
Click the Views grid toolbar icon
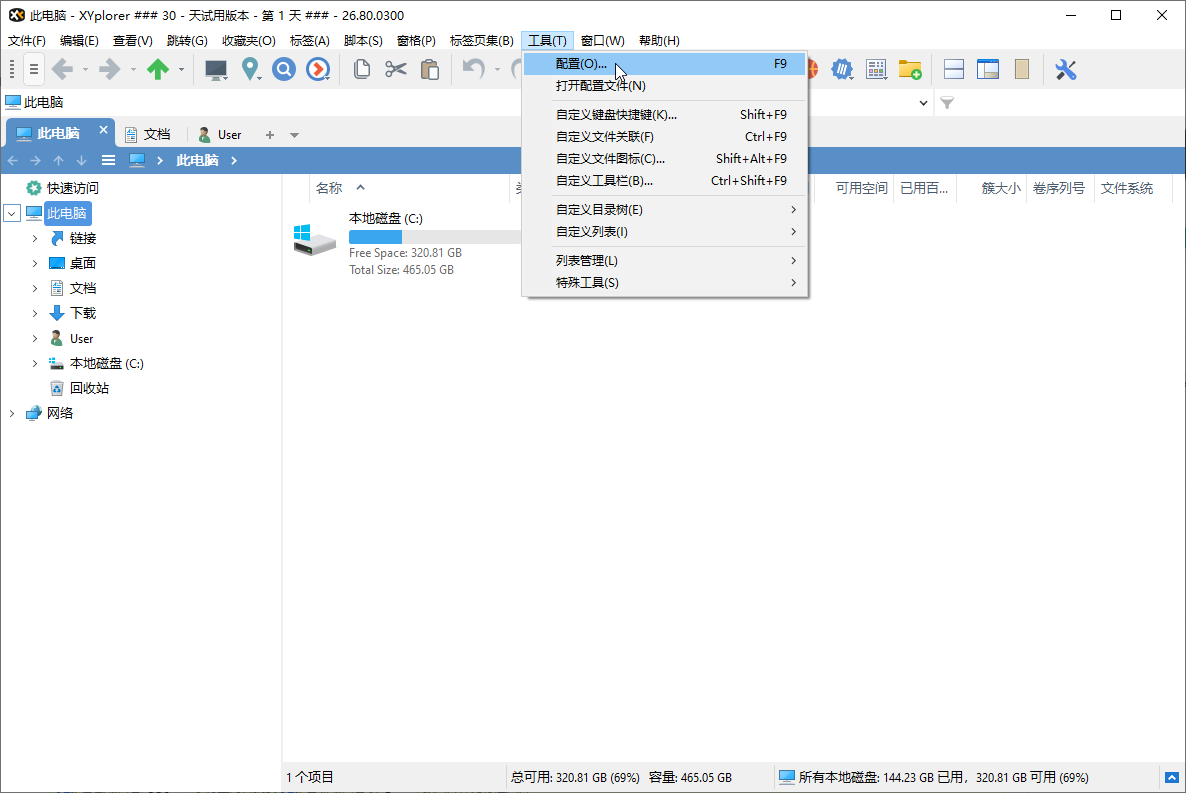point(876,70)
